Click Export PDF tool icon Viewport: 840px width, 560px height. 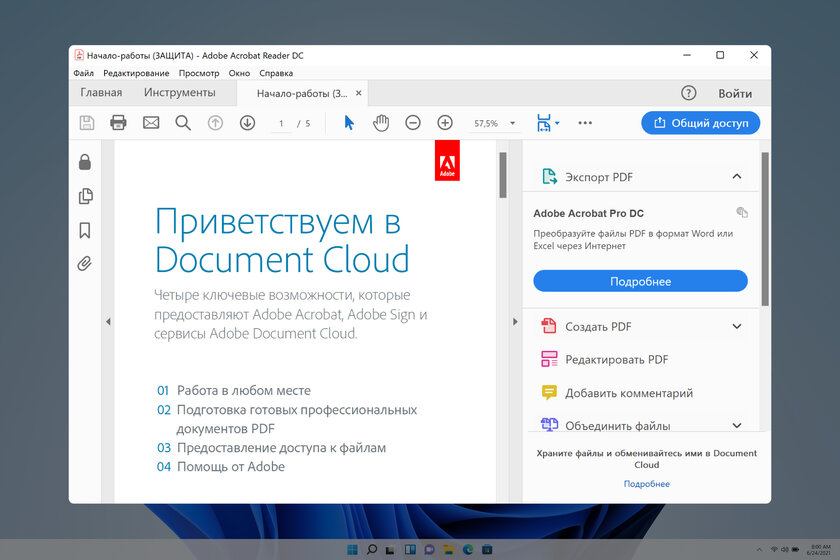[549, 176]
